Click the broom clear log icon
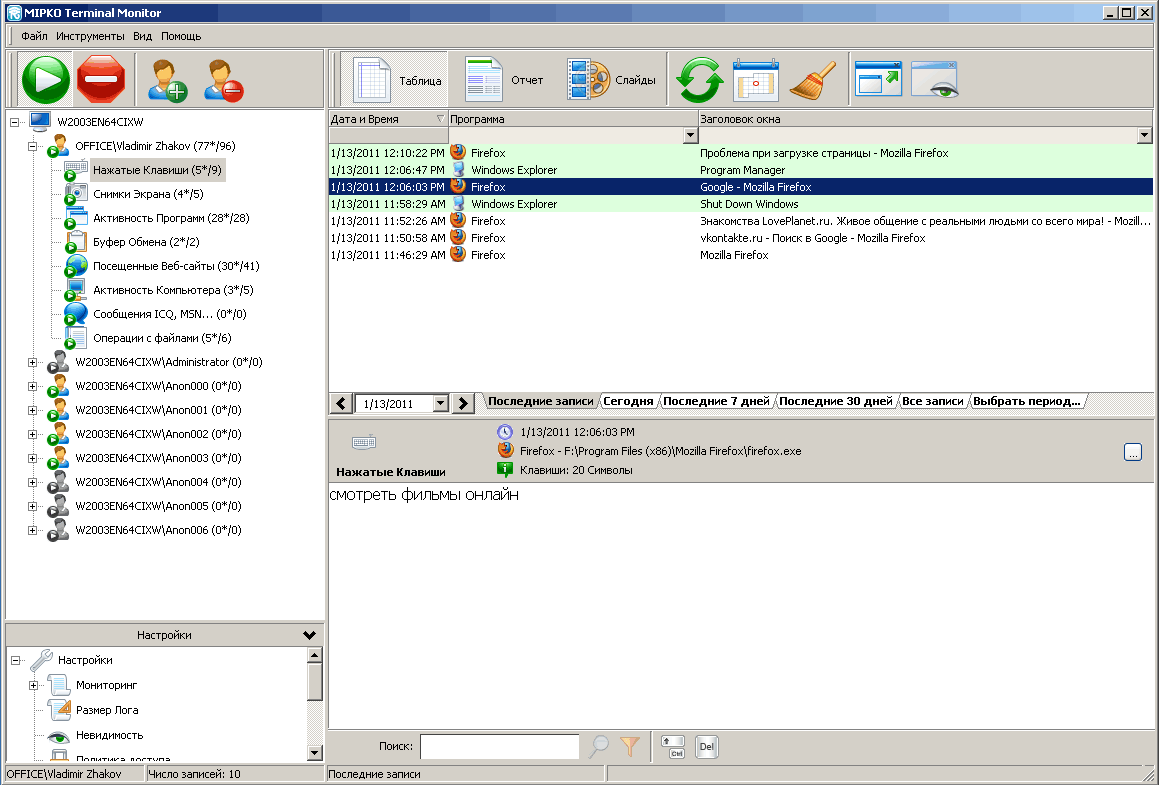The height and width of the screenshot is (785, 1159). [x=810, y=80]
